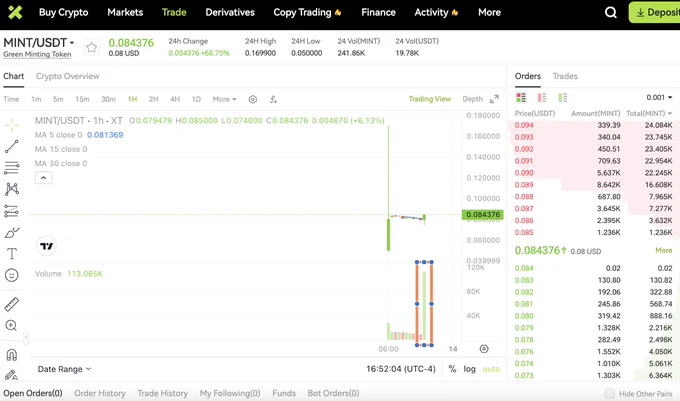
Task: Open price axis settings gear
Action: click(x=484, y=349)
